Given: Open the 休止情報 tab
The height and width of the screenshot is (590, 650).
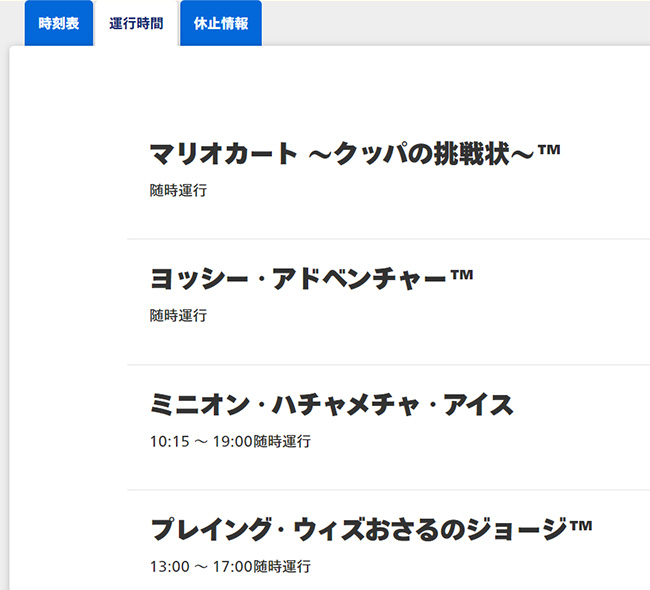Looking at the screenshot, I should coord(221,23).
